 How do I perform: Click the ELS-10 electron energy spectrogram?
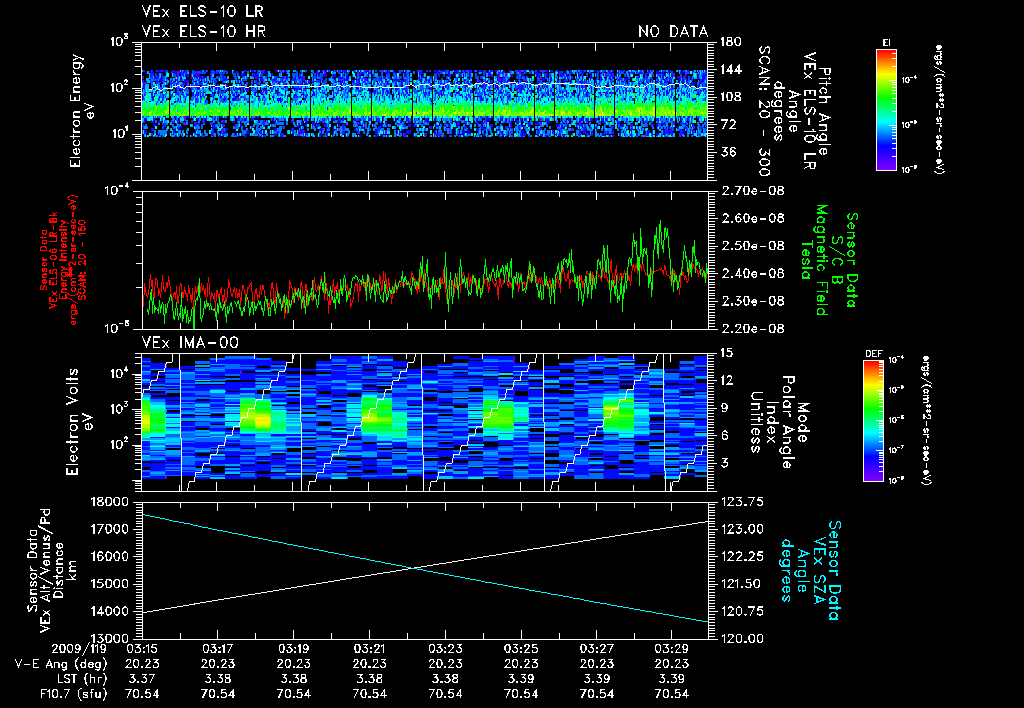424,103
